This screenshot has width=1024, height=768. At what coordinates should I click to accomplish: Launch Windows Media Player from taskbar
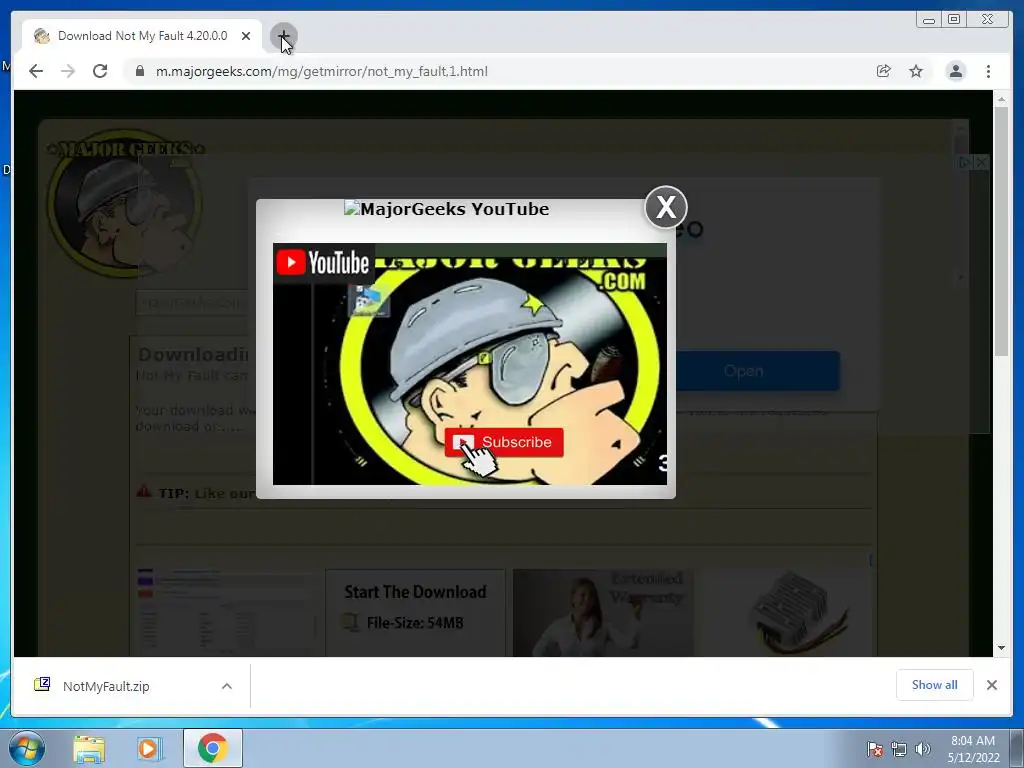150,749
